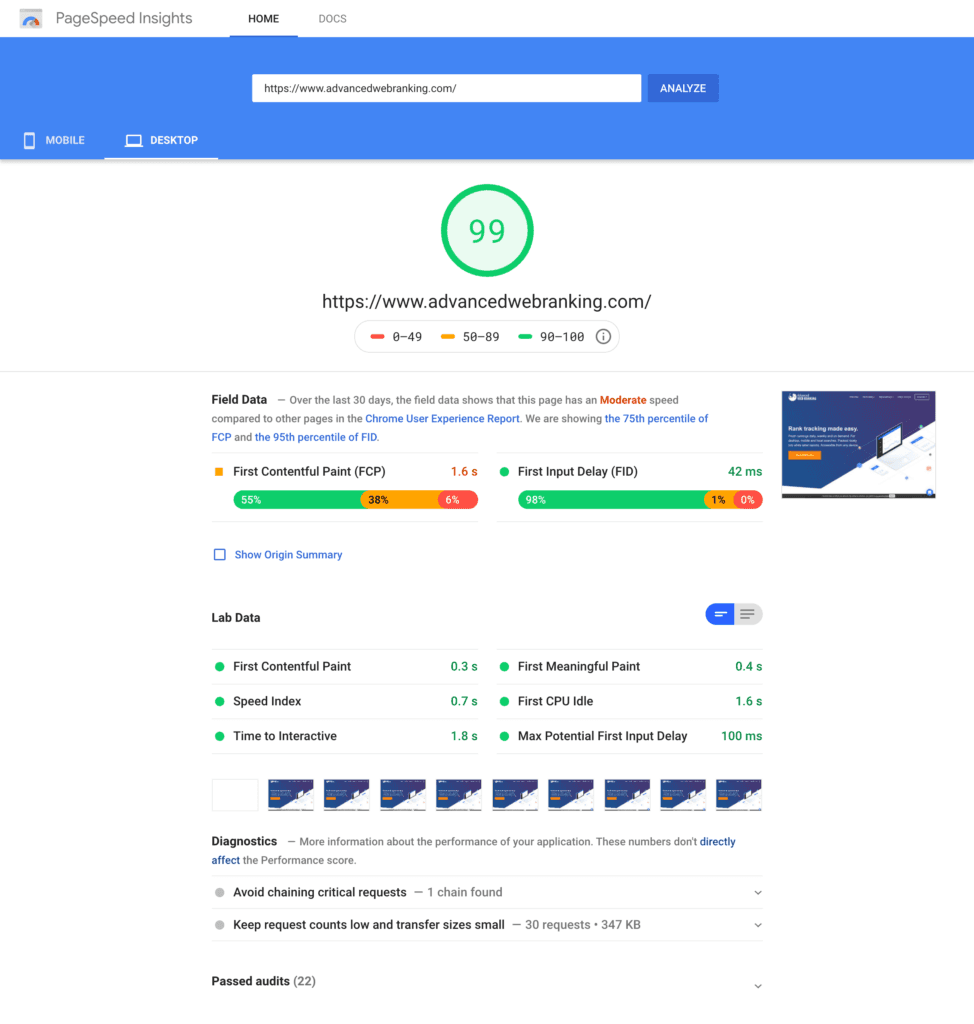Screen dimensions: 974x1024
Task: Open the DOCS tab
Action: point(333,19)
